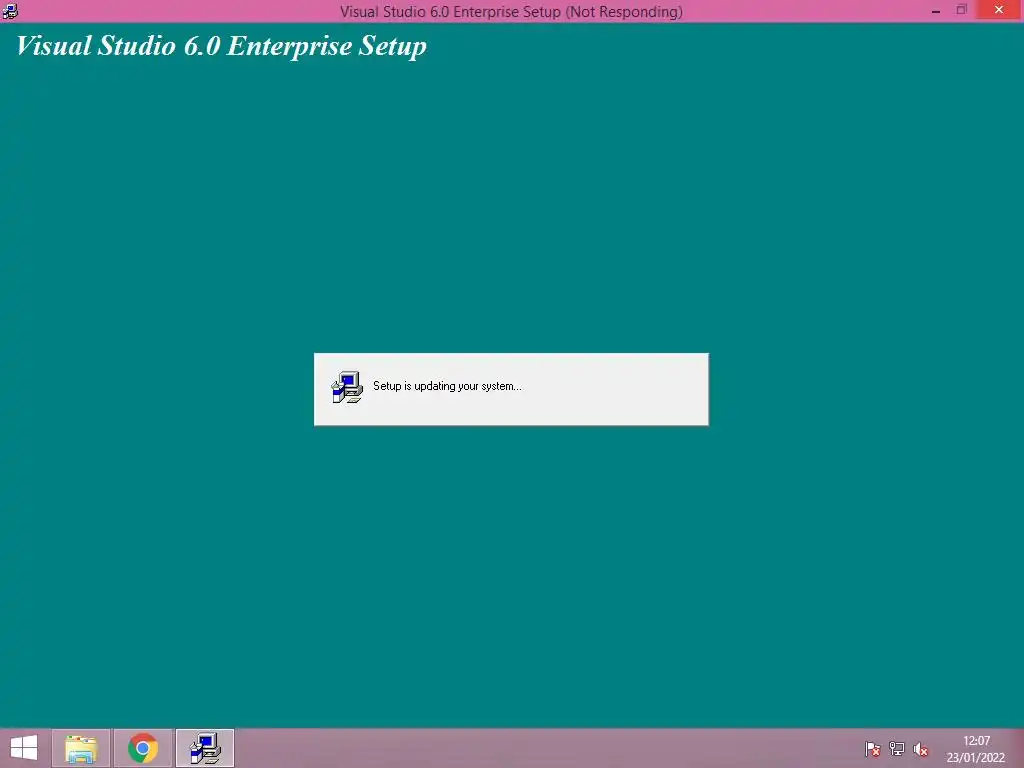Image resolution: width=1024 pixels, height=768 pixels.
Task: Restore the Visual Studio Setup window size
Action: coord(961,10)
